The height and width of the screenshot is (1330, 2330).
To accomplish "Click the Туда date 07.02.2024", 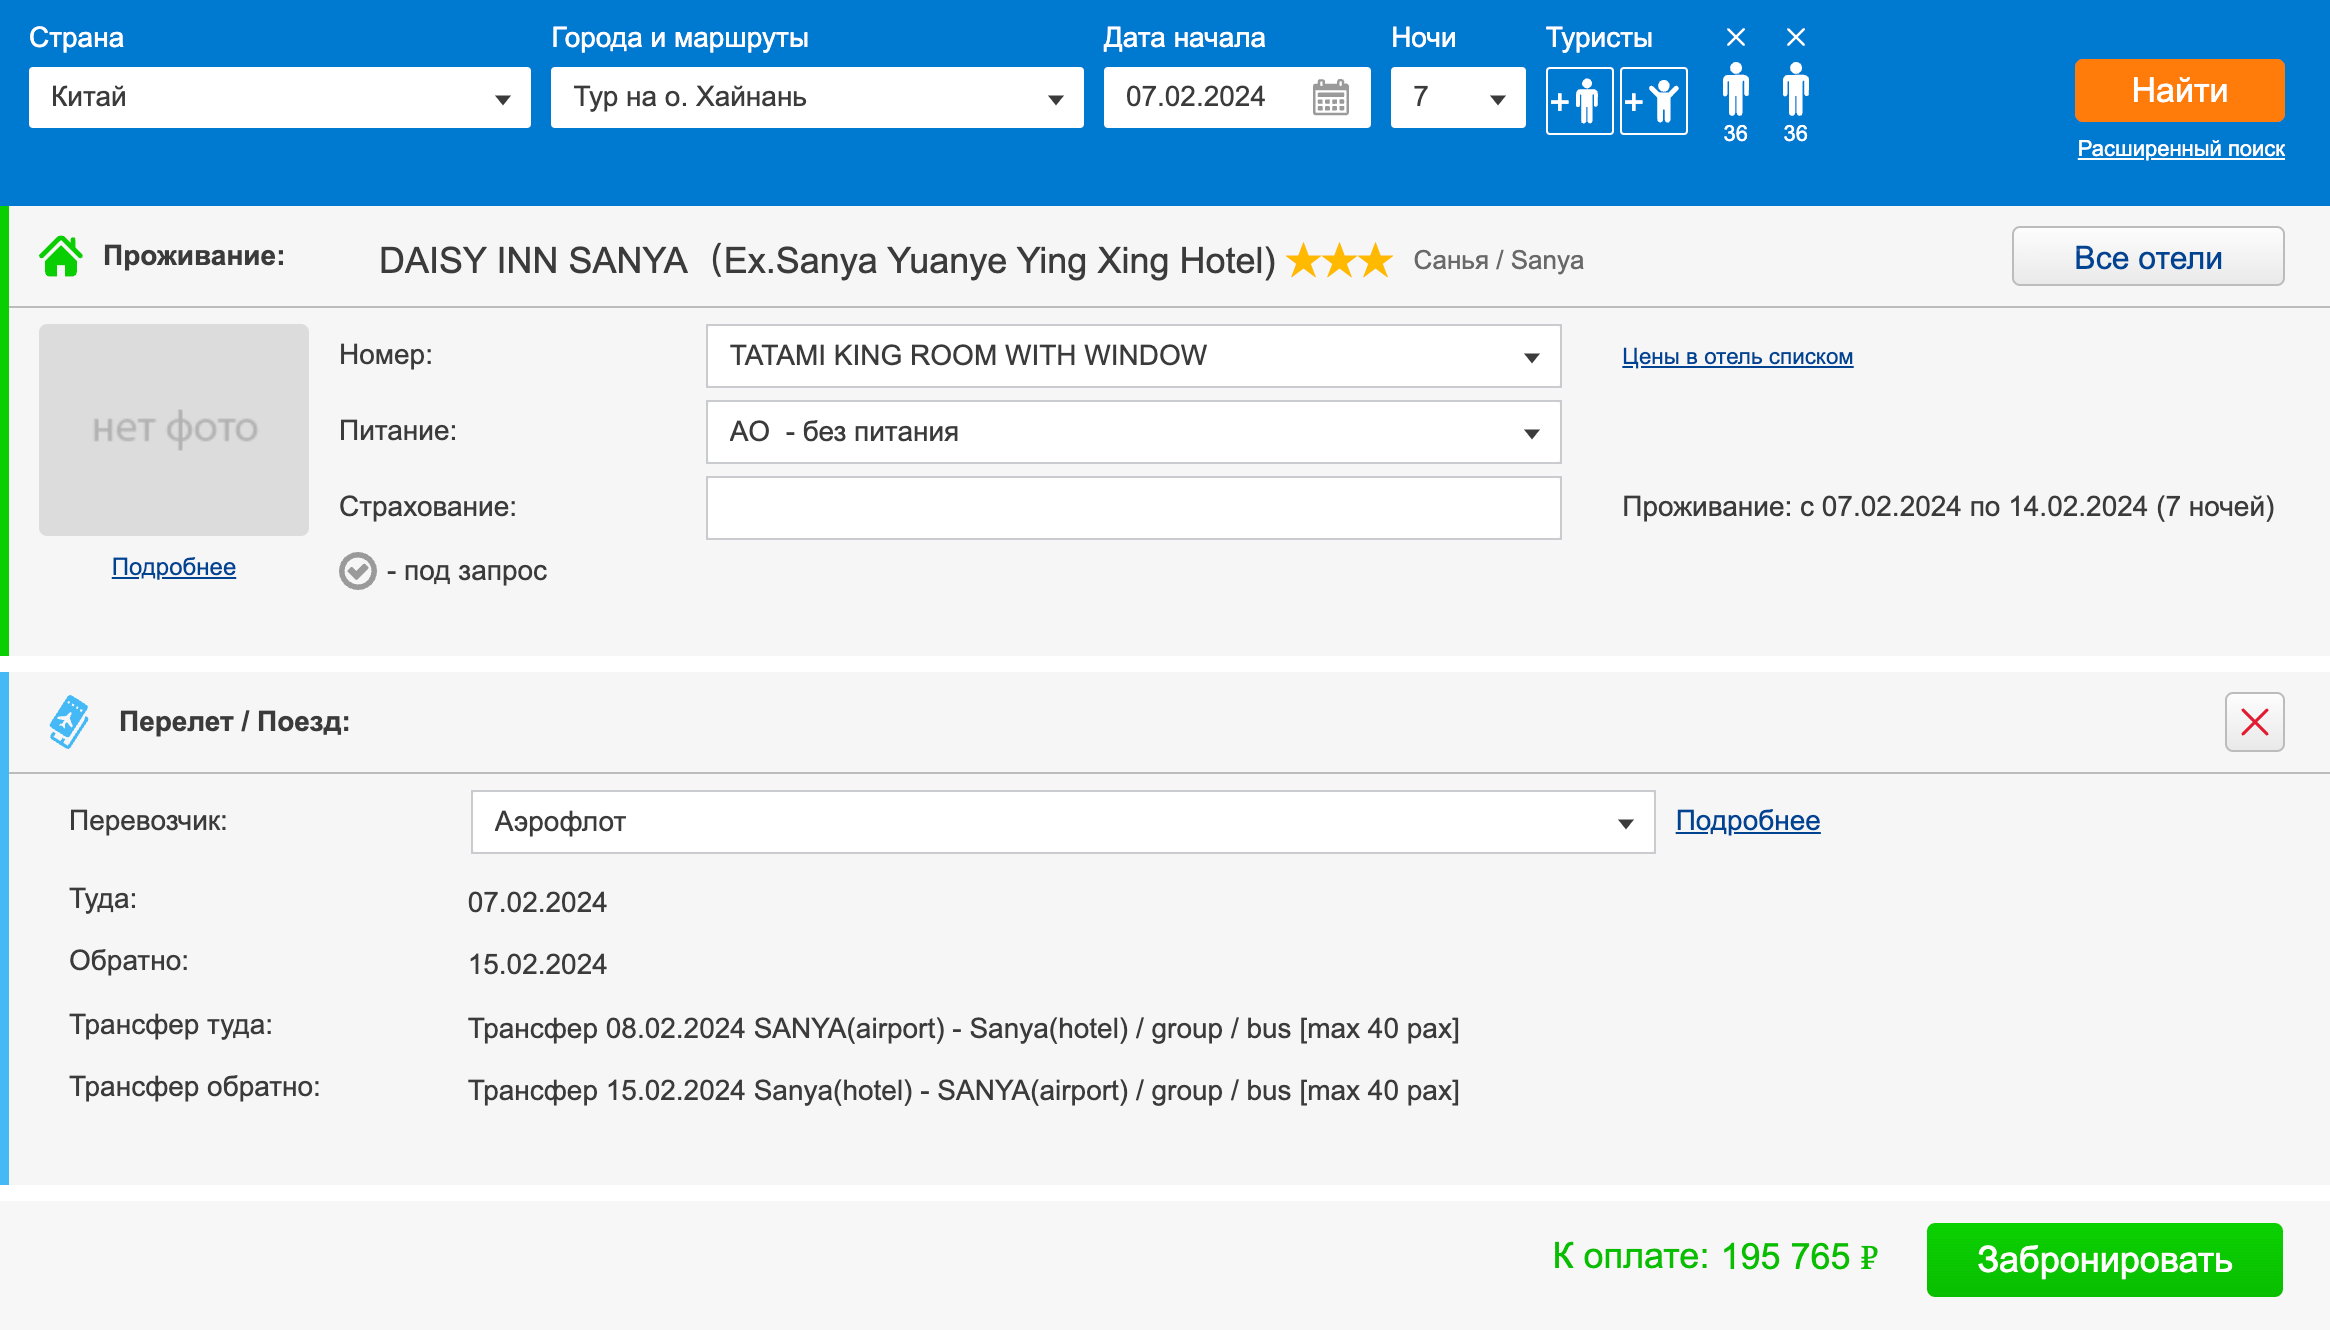I will point(537,902).
